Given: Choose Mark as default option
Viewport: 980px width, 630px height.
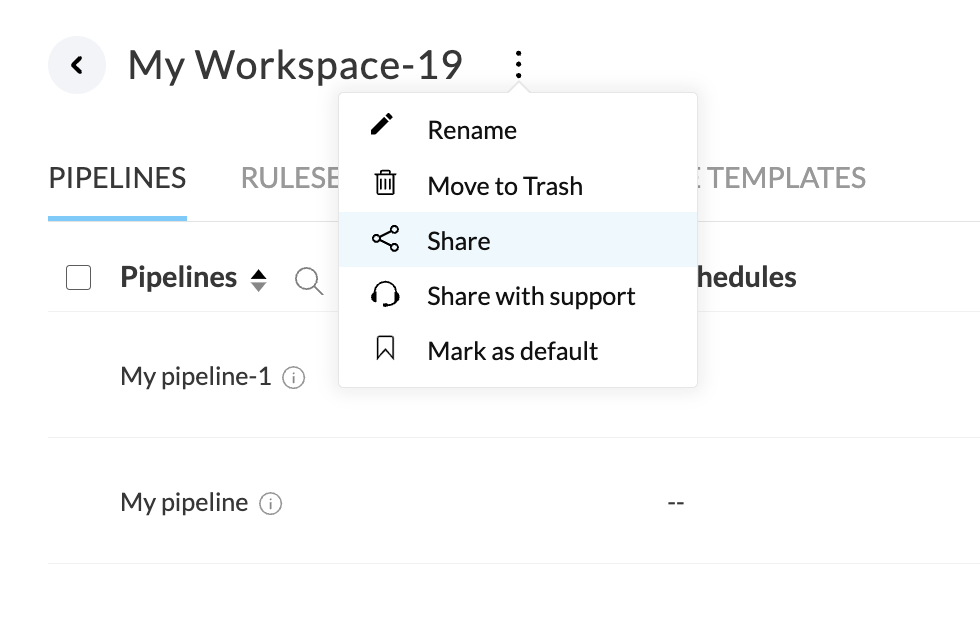Looking at the screenshot, I should coord(513,351).
